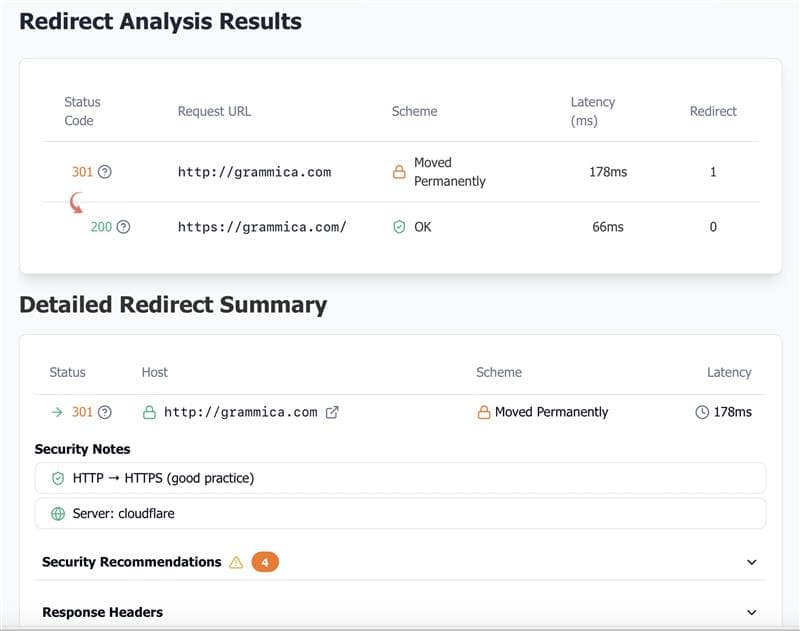Click the orange lock icon beside Moved Permanently
800x631 pixels.
[x=399, y=171]
